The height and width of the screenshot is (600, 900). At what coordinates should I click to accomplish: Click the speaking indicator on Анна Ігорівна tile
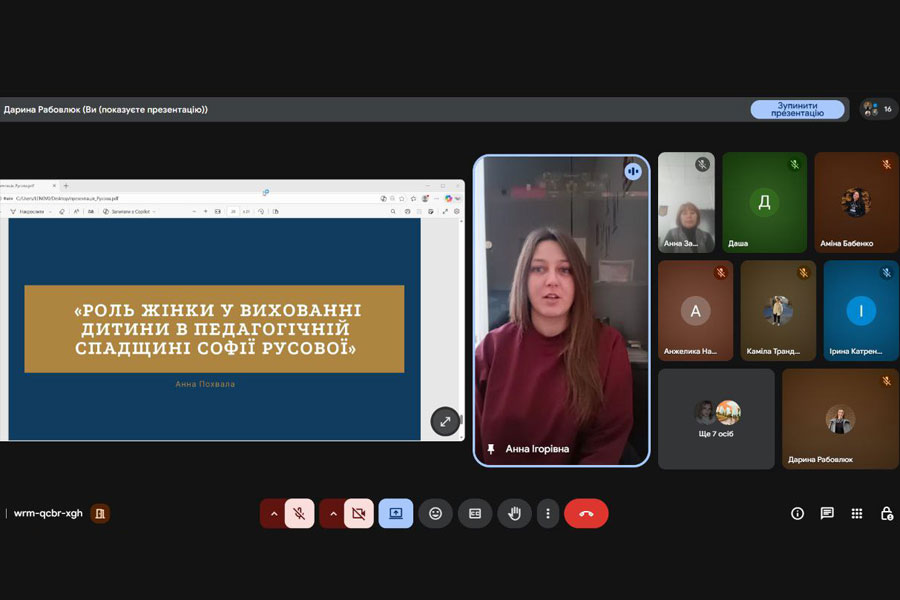tap(633, 171)
